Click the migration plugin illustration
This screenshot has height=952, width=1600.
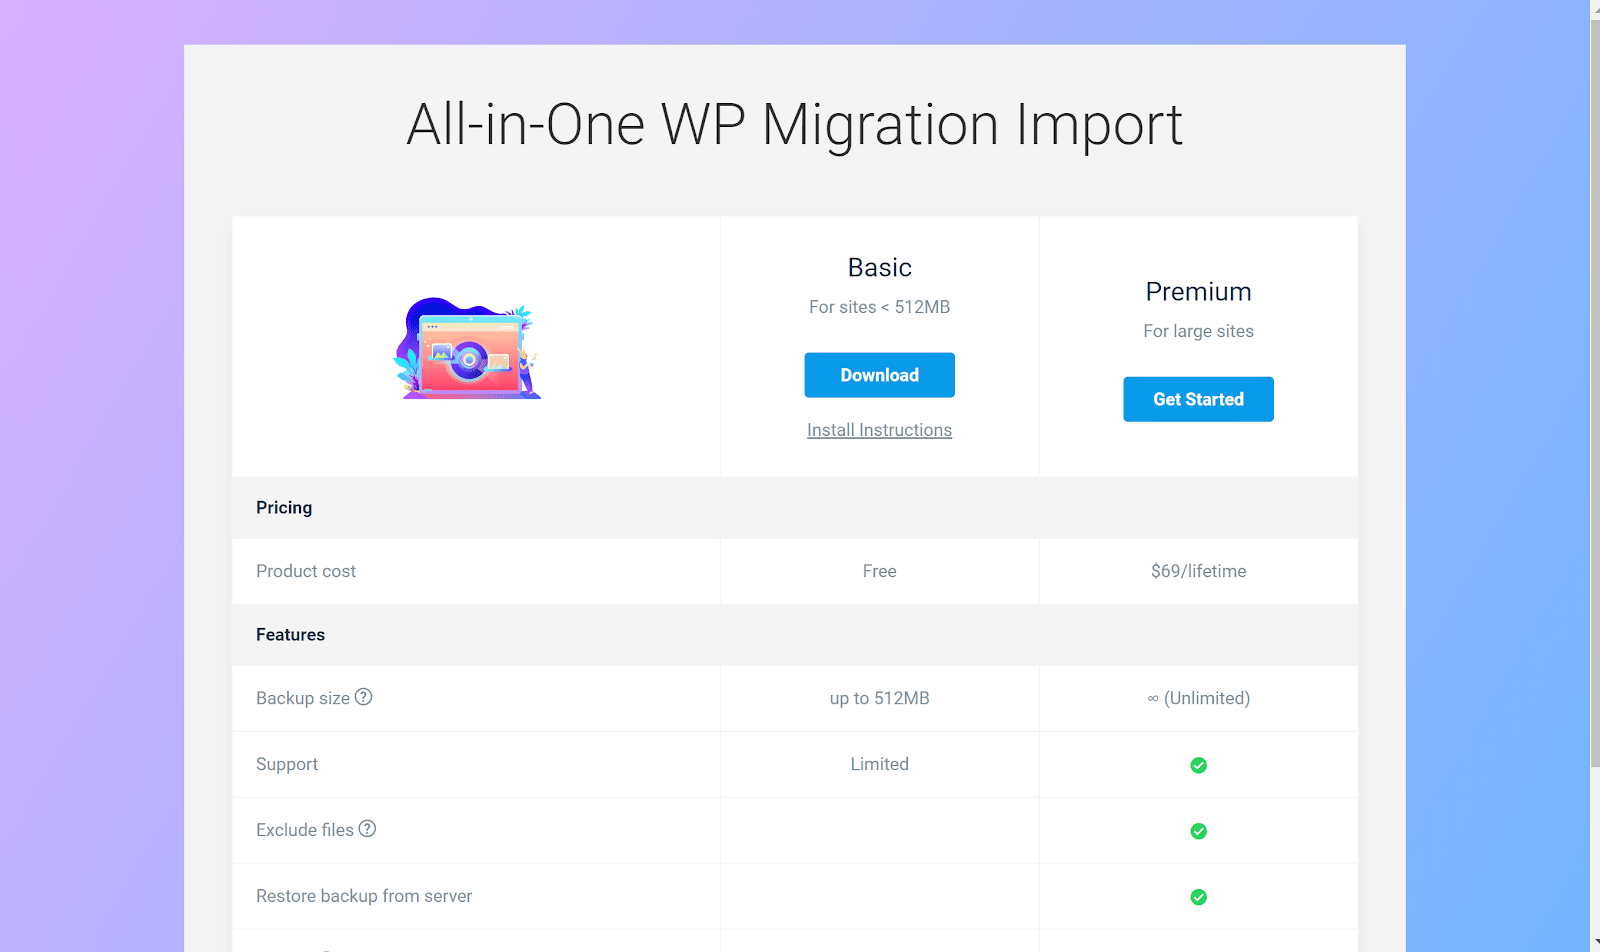click(x=468, y=348)
